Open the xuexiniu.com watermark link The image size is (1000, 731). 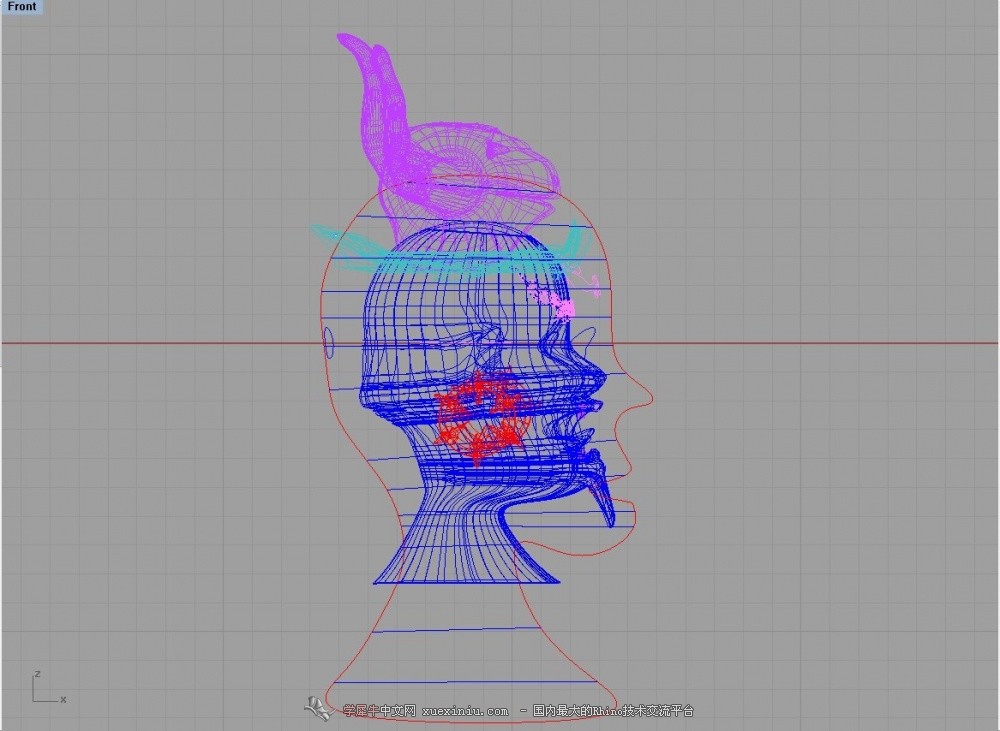pos(465,711)
